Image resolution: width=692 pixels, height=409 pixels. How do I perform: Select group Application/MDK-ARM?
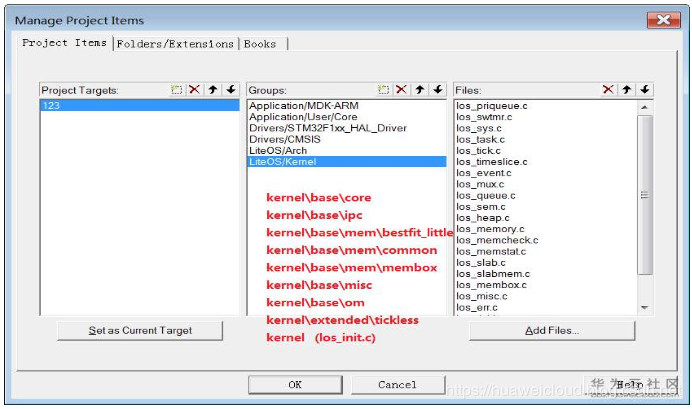tap(347, 105)
